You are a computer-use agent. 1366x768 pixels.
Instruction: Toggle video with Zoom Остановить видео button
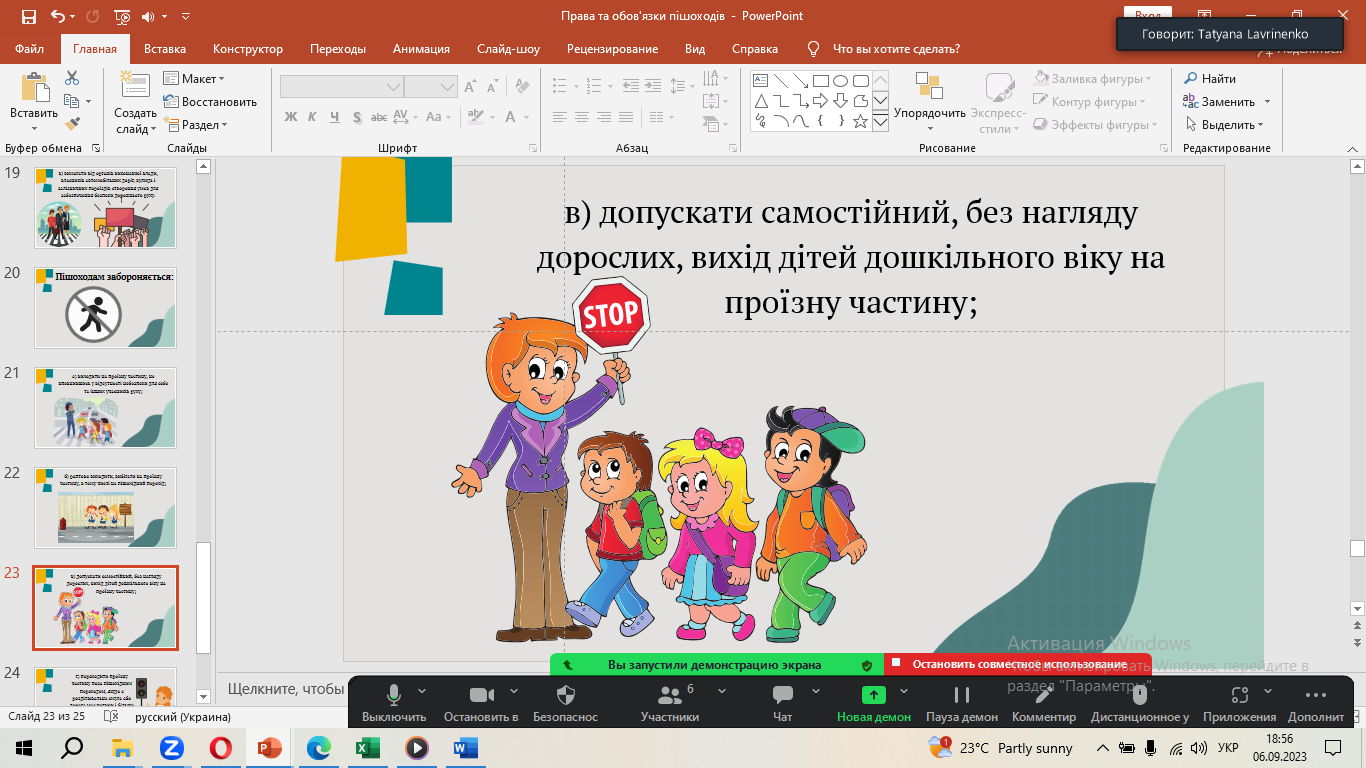pos(481,703)
